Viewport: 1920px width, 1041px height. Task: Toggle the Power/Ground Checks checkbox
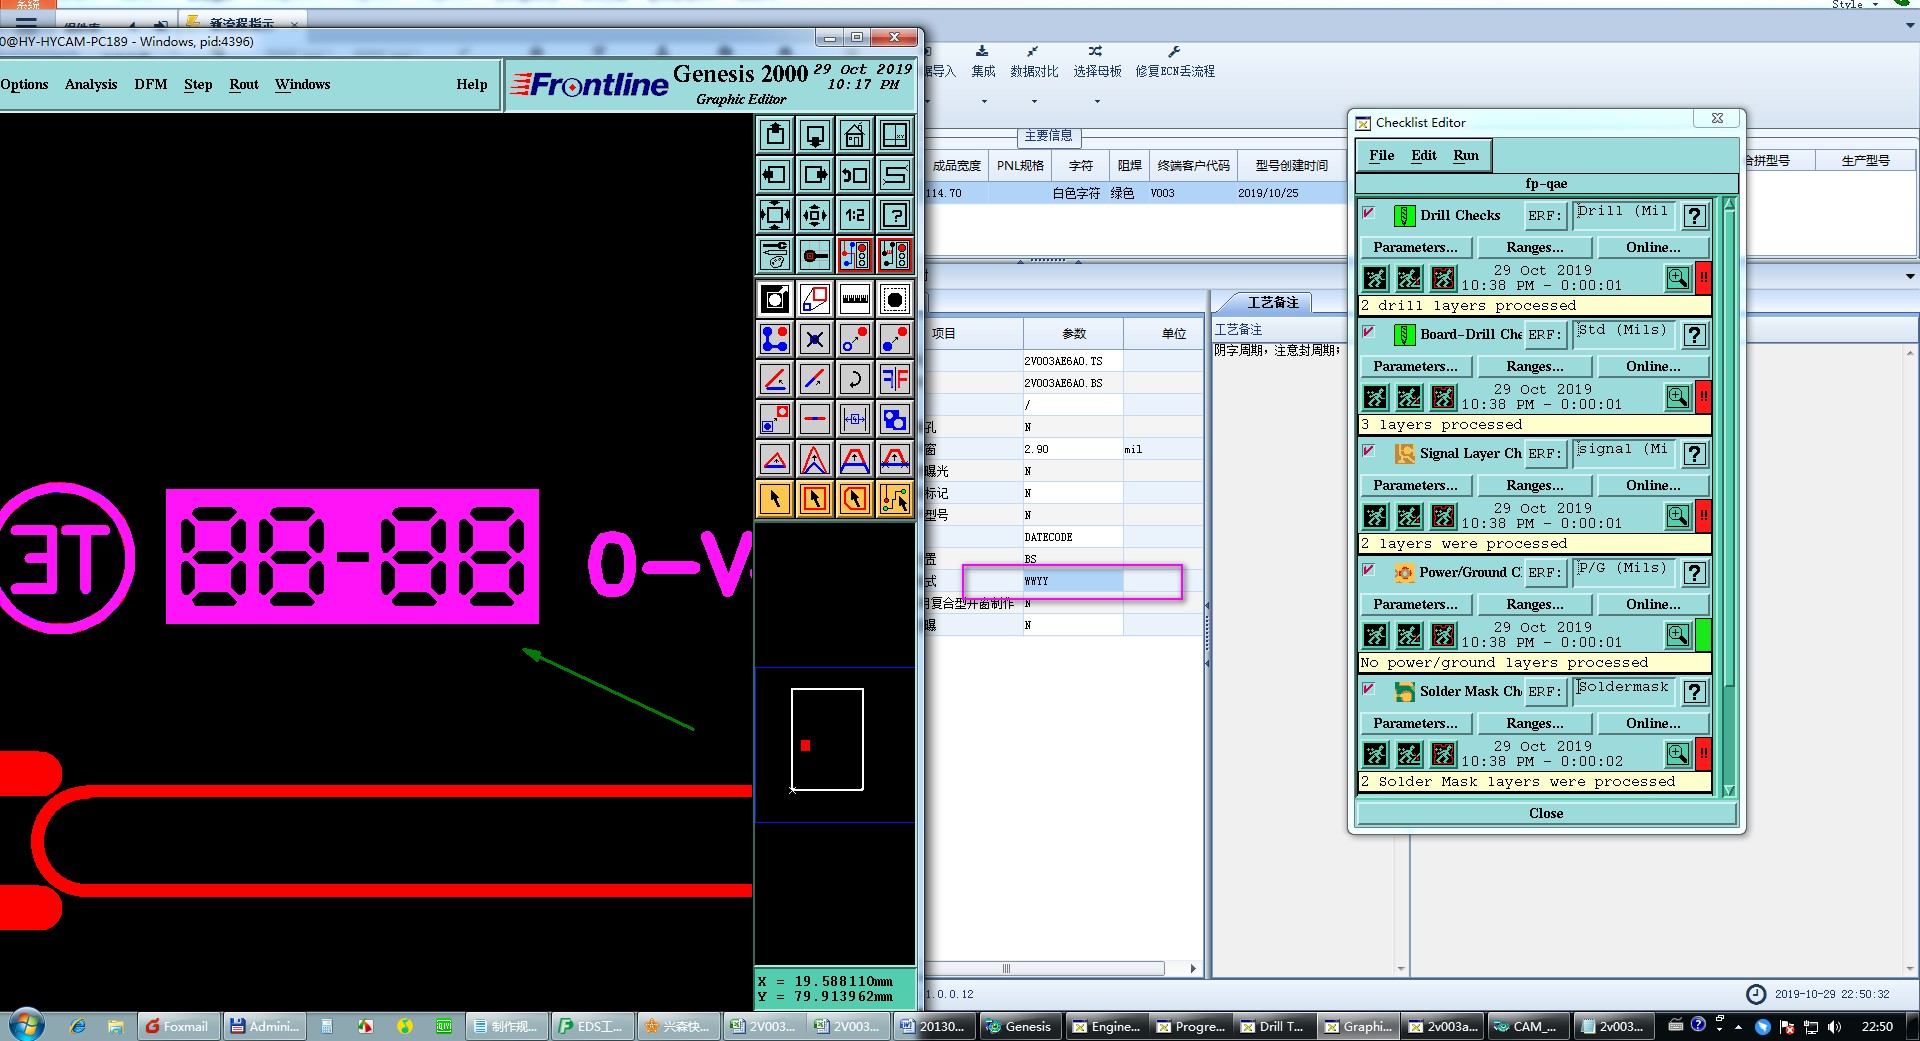click(1369, 570)
